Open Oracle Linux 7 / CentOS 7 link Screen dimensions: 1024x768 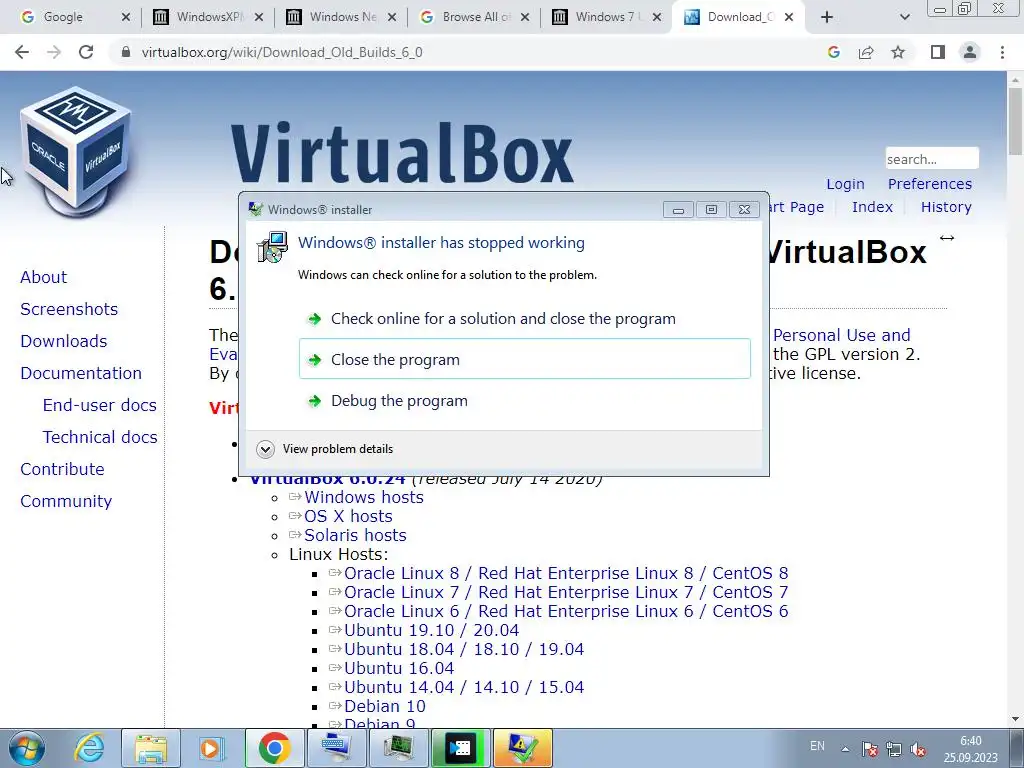click(x=566, y=592)
